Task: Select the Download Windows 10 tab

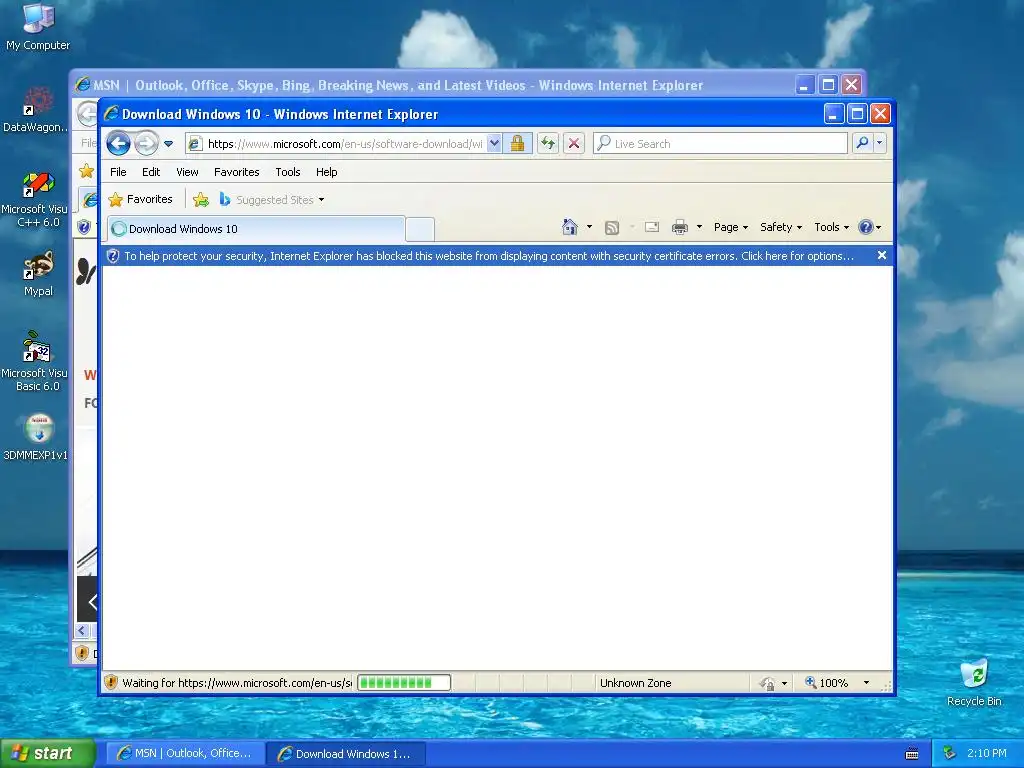Action: tap(256, 229)
